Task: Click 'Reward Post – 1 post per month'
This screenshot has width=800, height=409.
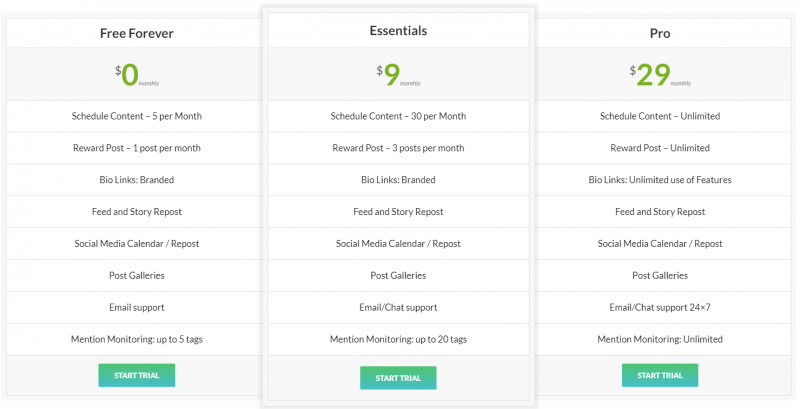Action: tap(137, 148)
